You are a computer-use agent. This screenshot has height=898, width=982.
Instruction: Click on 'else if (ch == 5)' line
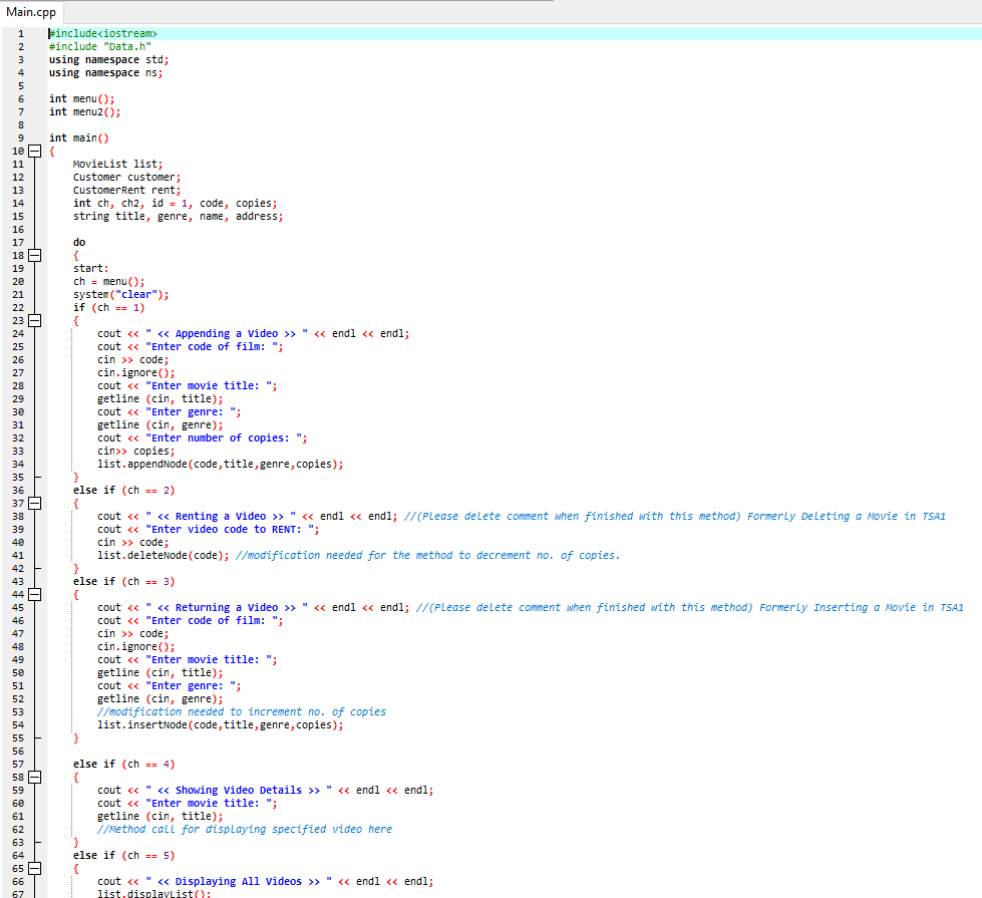point(124,855)
